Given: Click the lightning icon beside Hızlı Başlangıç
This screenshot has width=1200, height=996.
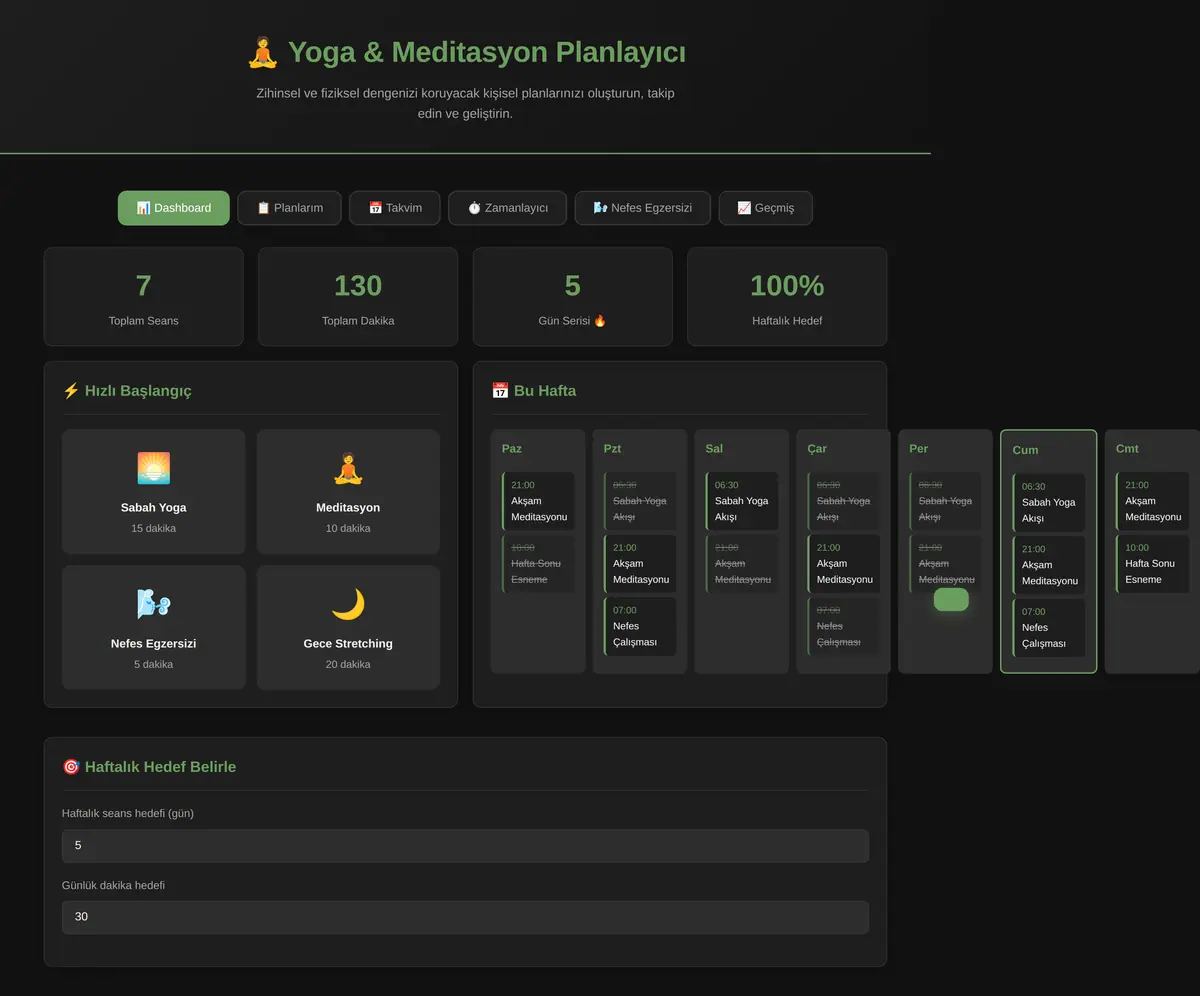Looking at the screenshot, I should pos(71,391).
